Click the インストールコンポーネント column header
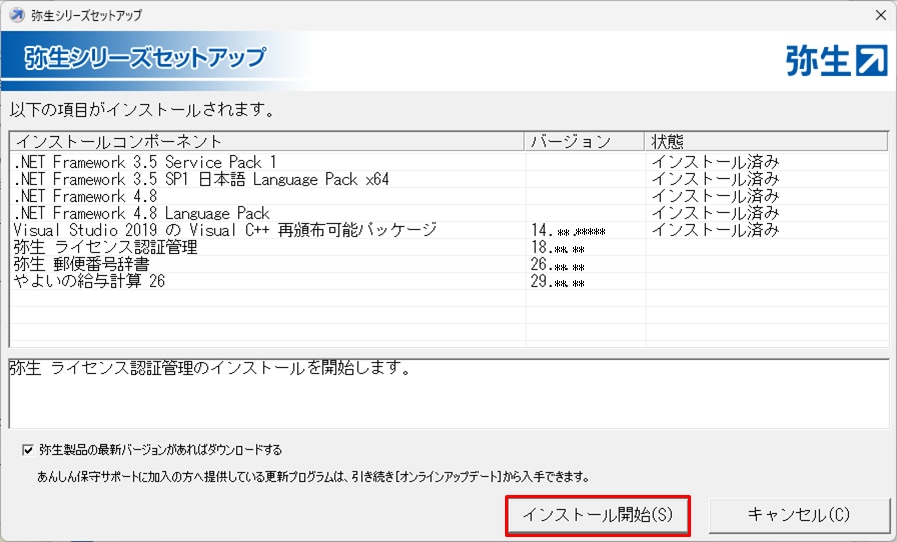The height and width of the screenshot is (542, 897). click(119, 141)
